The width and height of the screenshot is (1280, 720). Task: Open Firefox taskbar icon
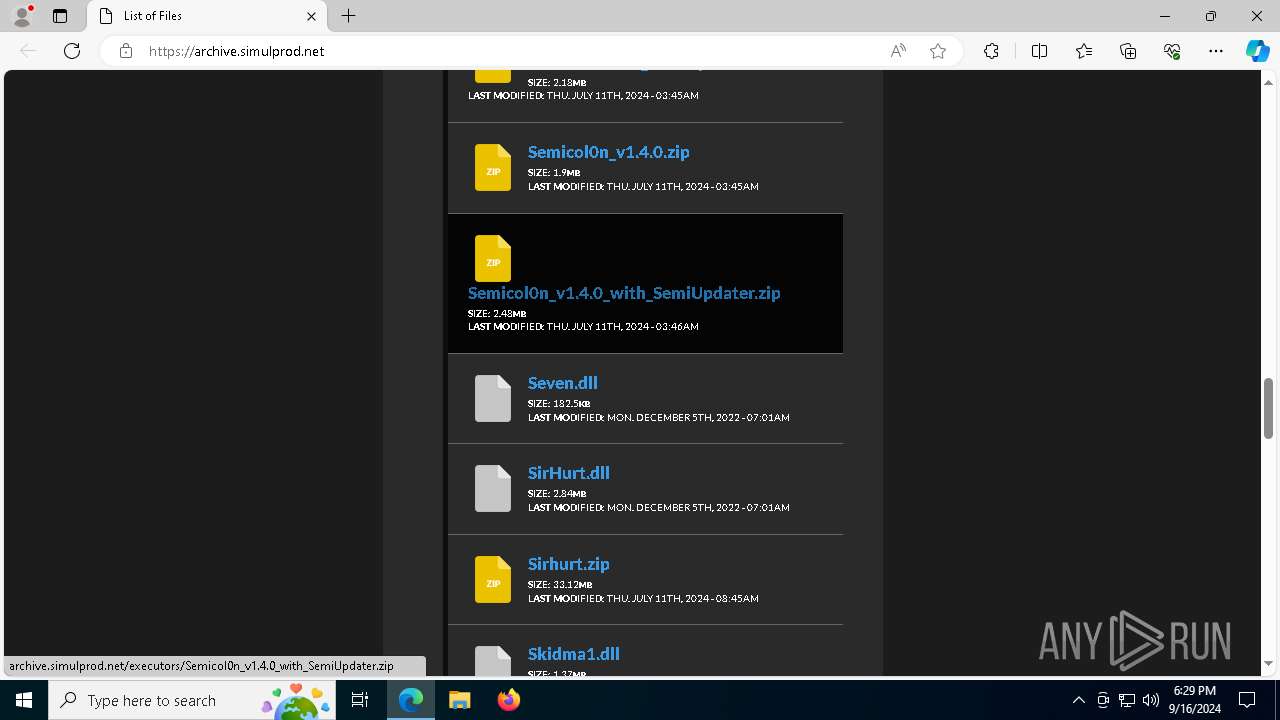click(x=508, y=700)
